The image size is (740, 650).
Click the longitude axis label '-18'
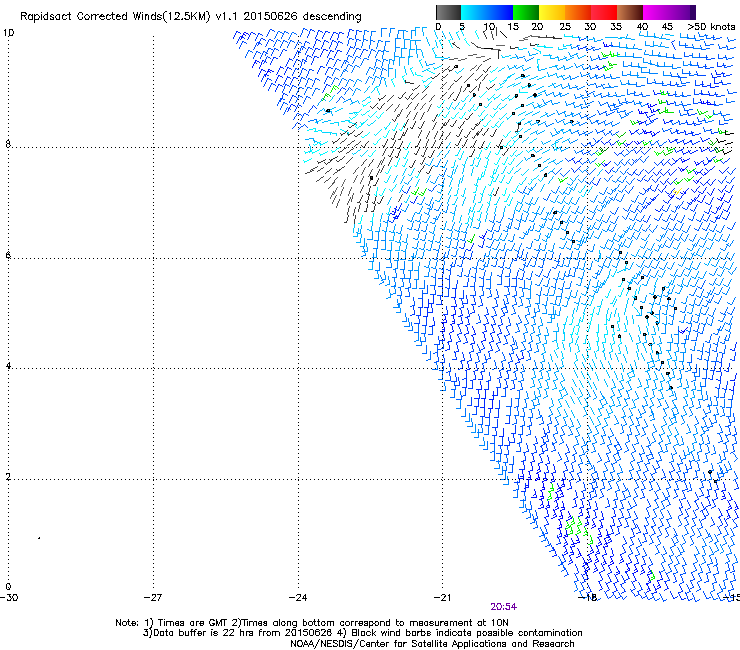tap(587, 598)
